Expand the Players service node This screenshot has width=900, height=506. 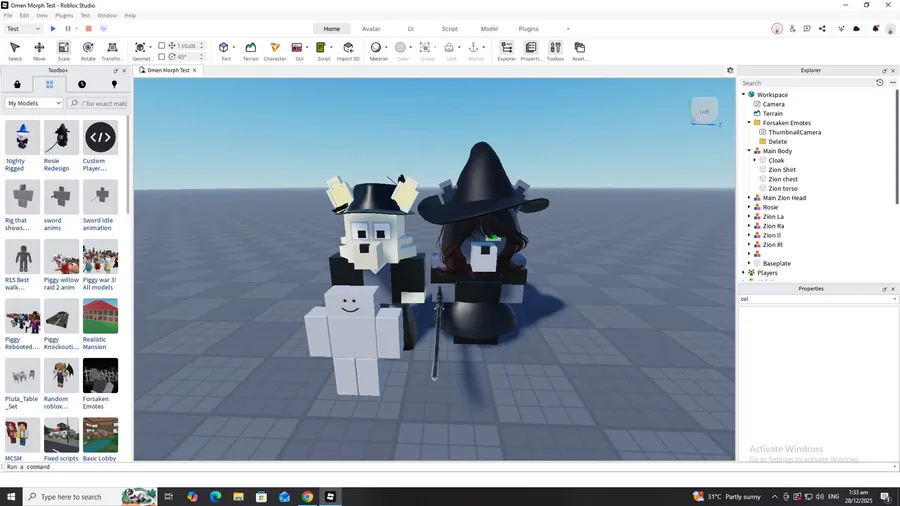tap(744, 273)
